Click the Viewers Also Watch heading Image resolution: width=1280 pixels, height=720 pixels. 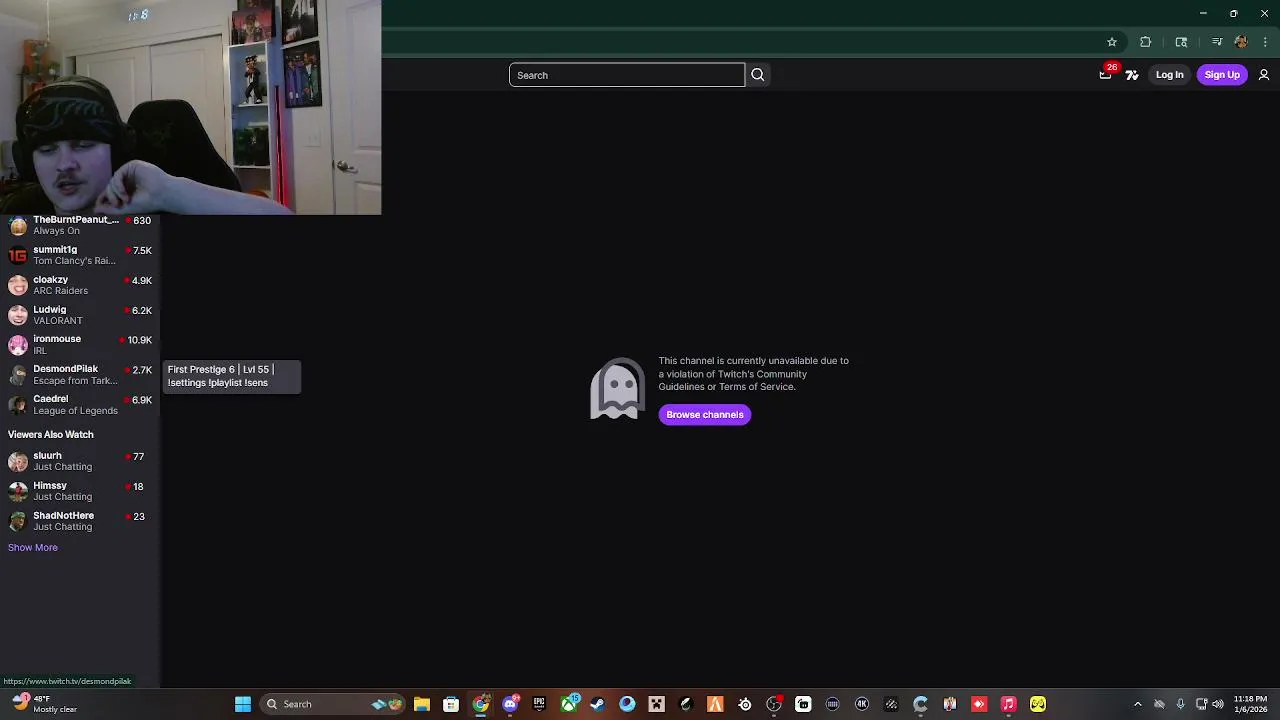pos(51,434)
